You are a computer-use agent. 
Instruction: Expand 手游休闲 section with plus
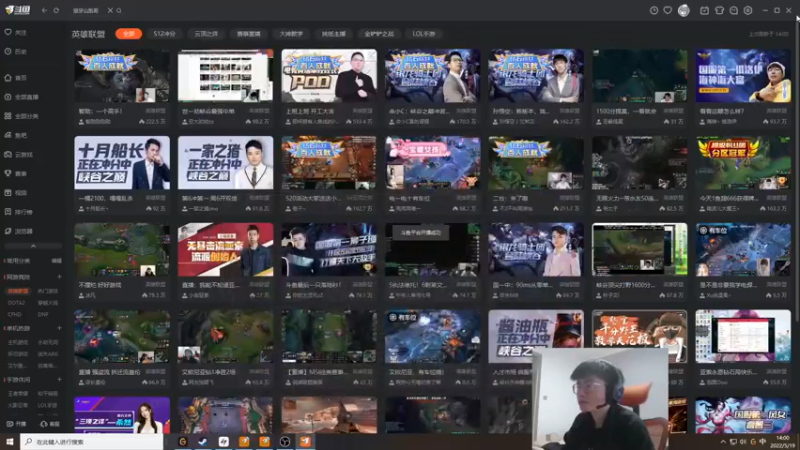[x=59, y=380]
